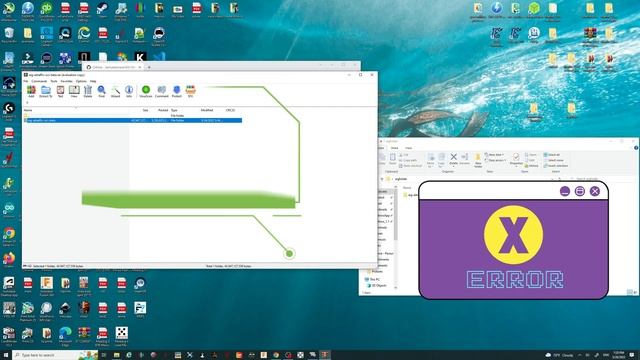Open Move to dropdown in Explorer ribbon
The image size is (640, 360).
431,160
